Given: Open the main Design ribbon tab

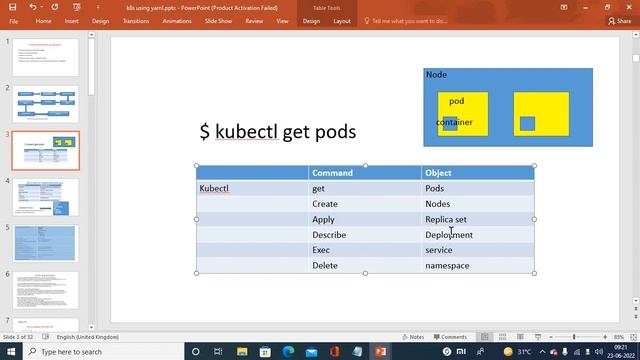Looking at the screenshot, I should click(100, 21).
